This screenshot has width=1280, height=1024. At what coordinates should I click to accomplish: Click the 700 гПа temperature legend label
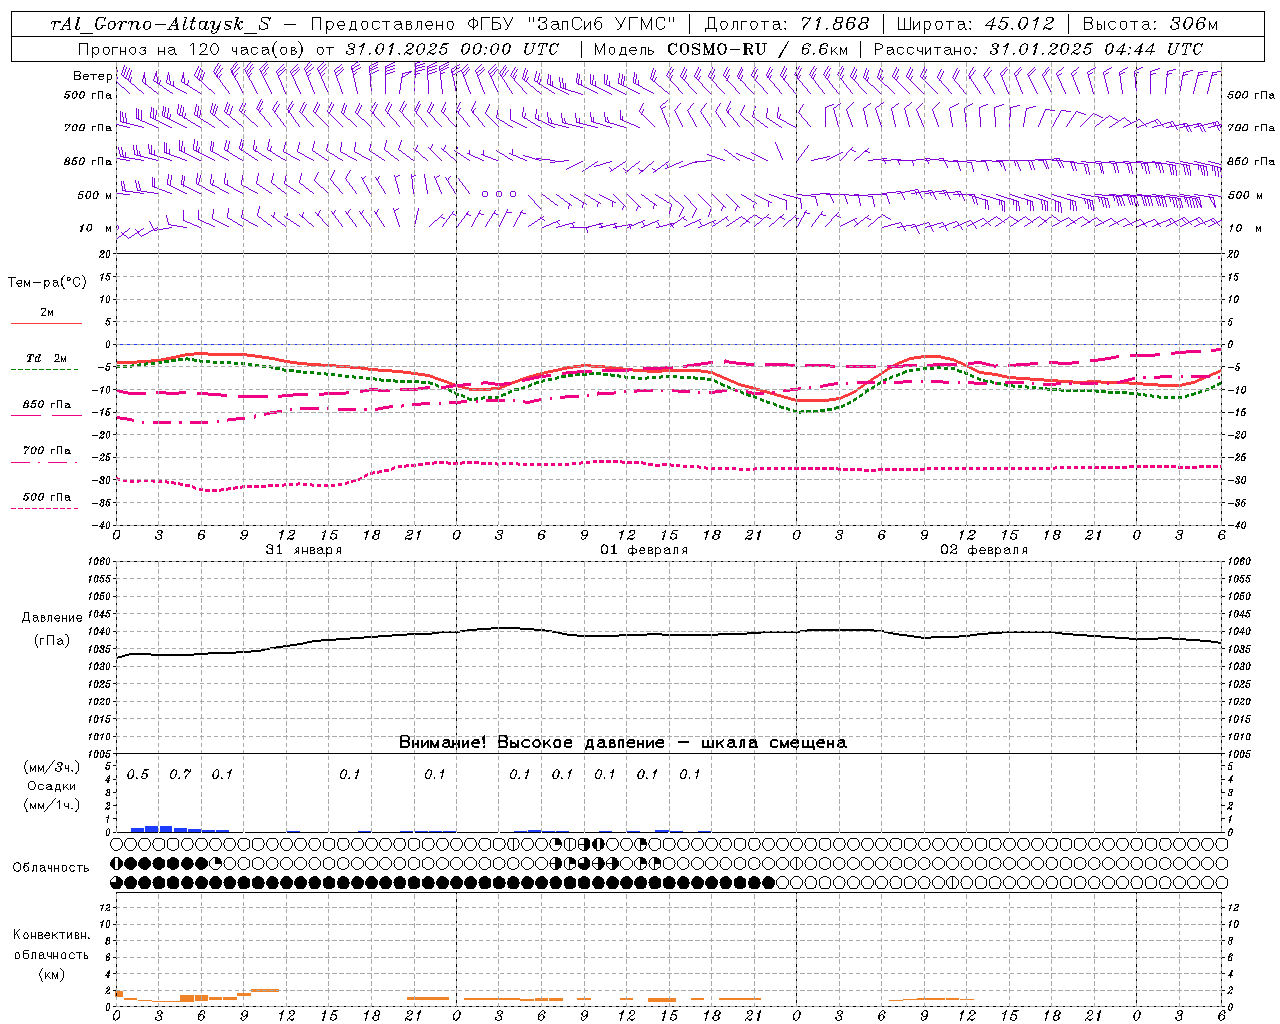[46, 451]
